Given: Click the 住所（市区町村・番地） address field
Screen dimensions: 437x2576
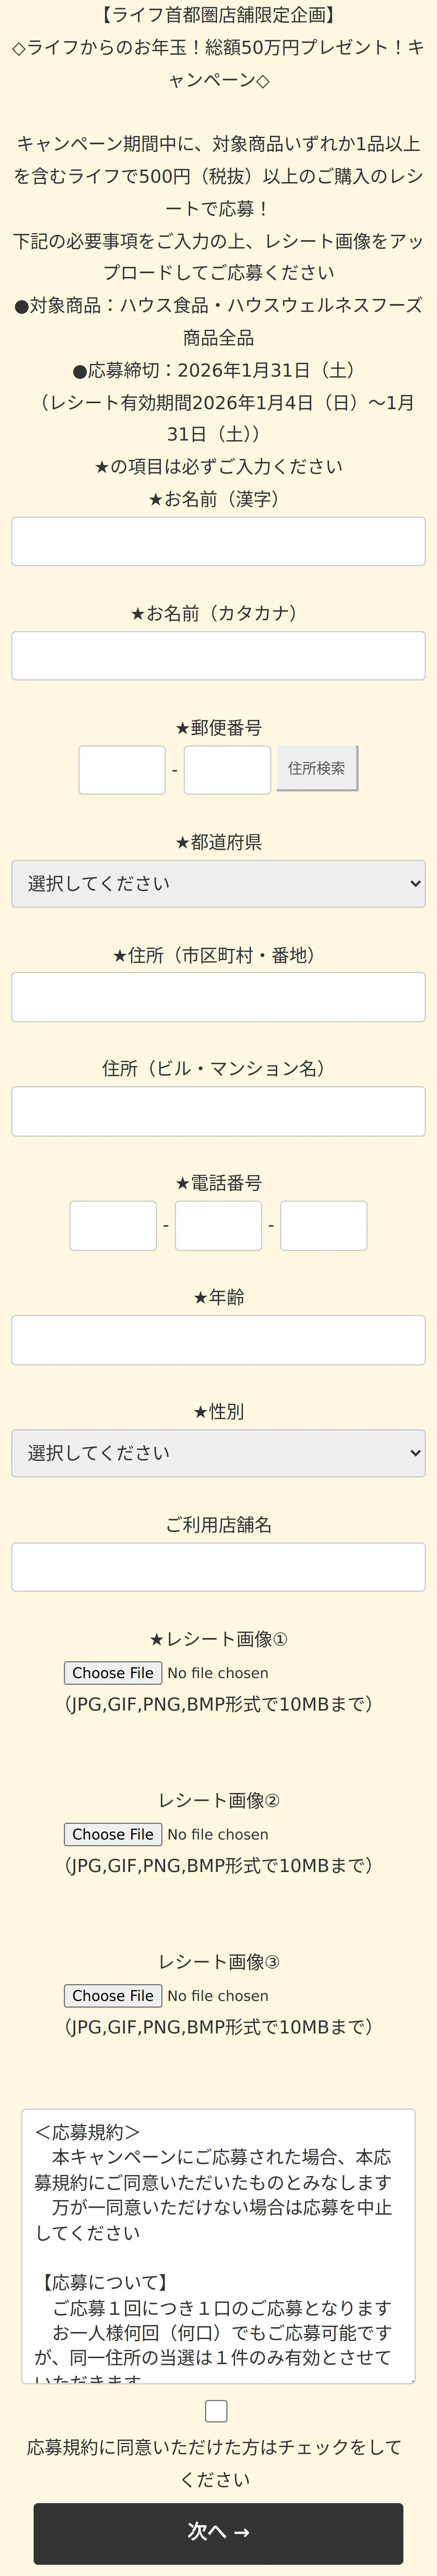Looking at the screenshot, I should coord(218,997).
